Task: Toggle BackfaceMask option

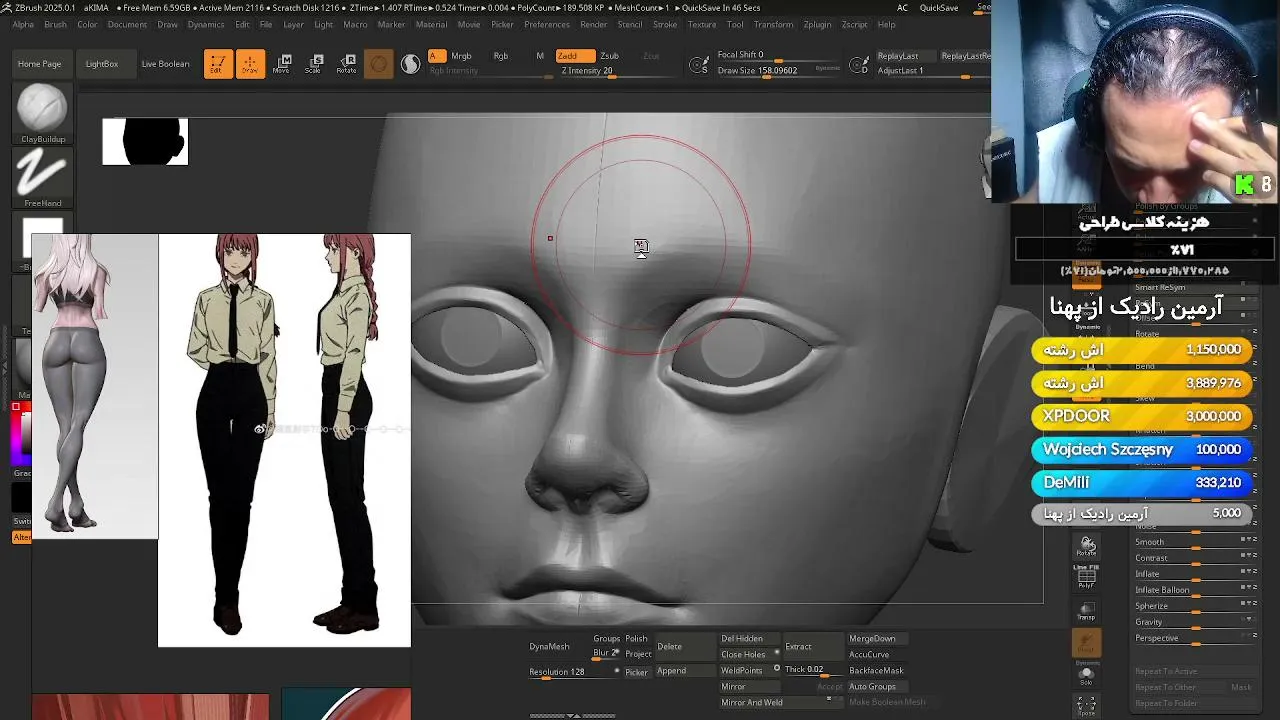Action: (876, 670)
